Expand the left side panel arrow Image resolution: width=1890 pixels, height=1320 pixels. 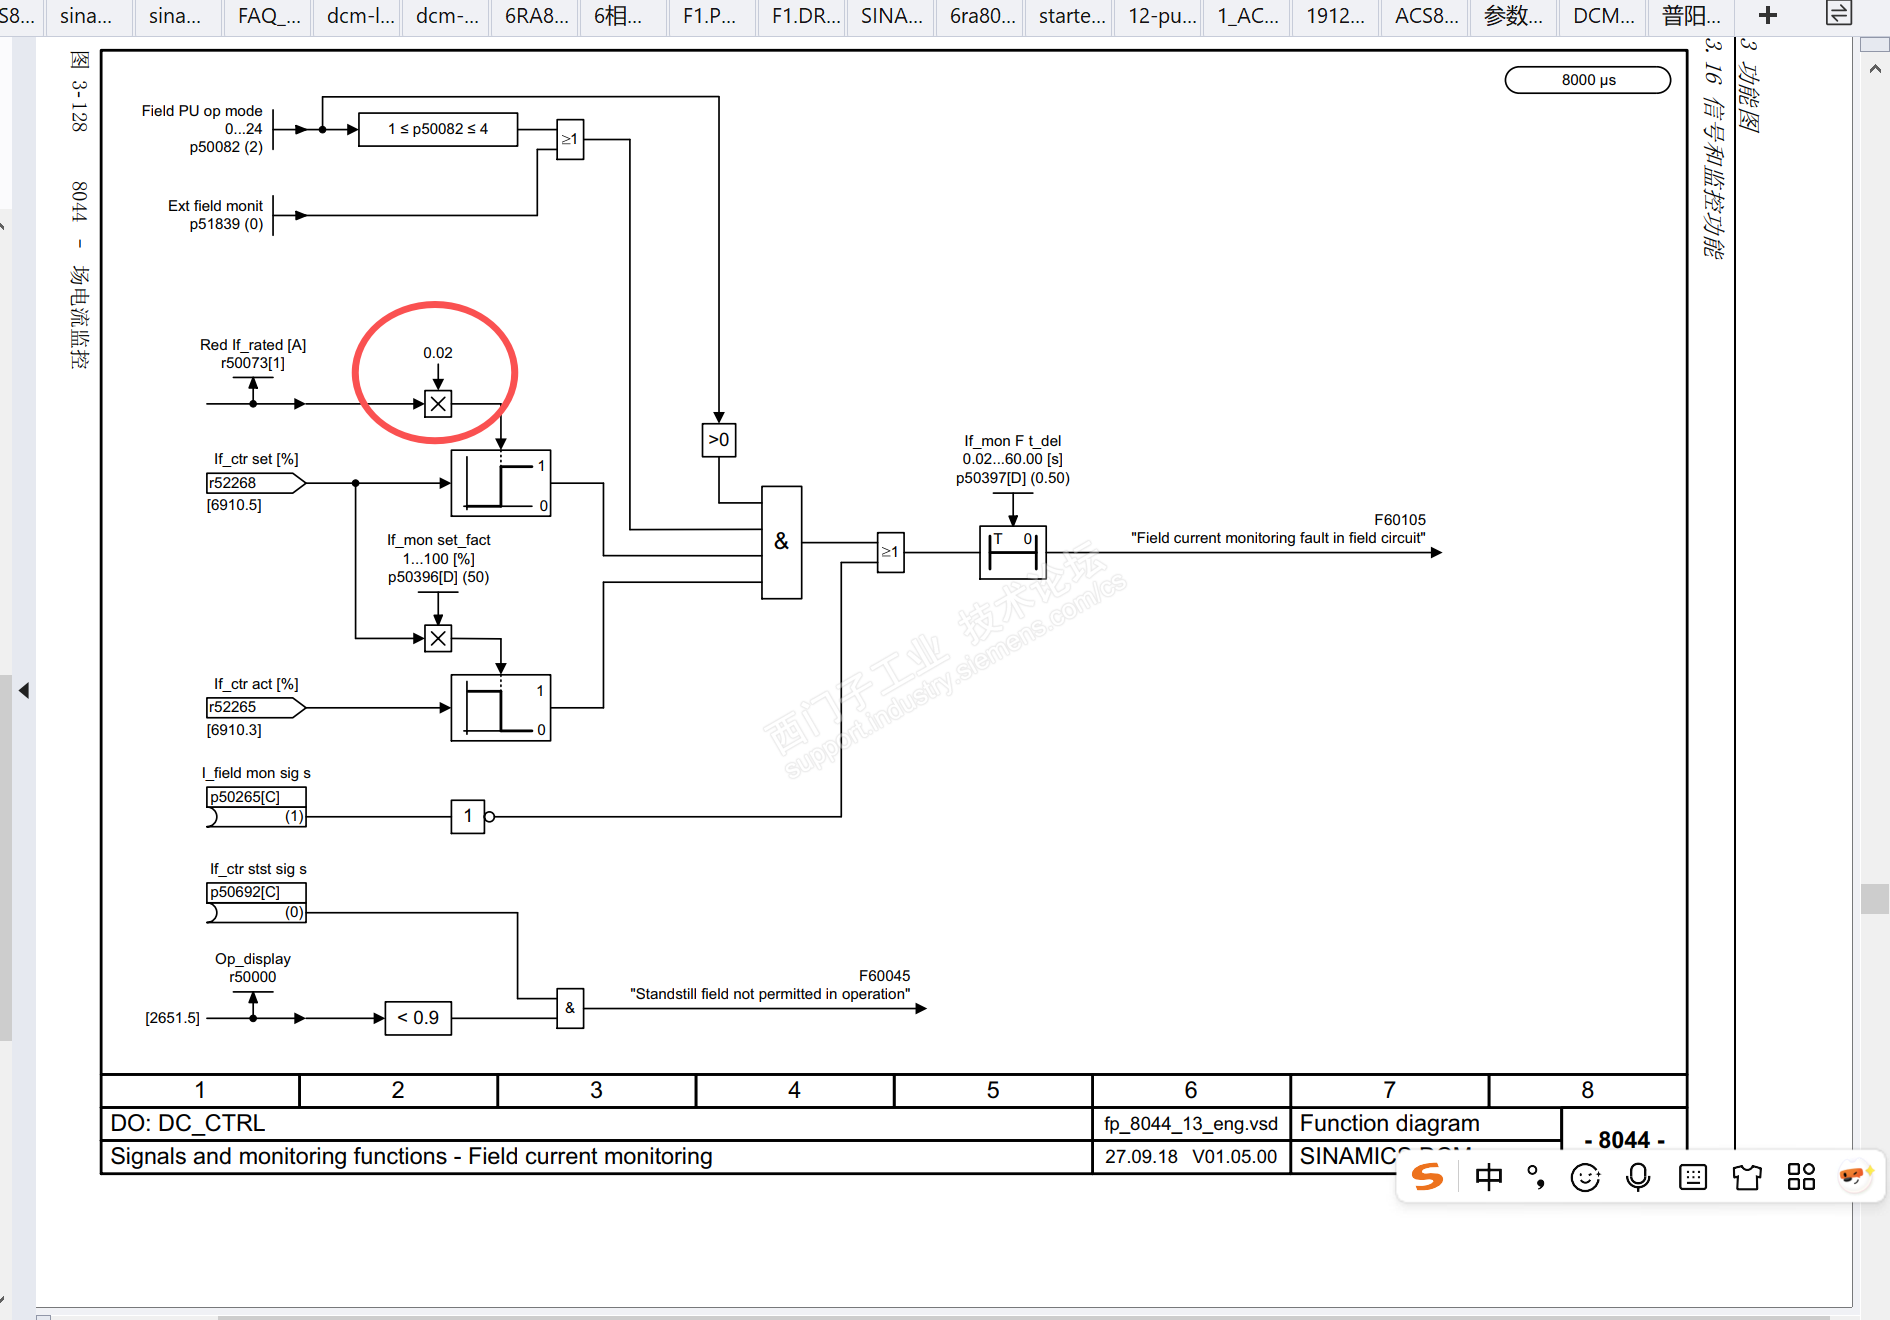24,690
